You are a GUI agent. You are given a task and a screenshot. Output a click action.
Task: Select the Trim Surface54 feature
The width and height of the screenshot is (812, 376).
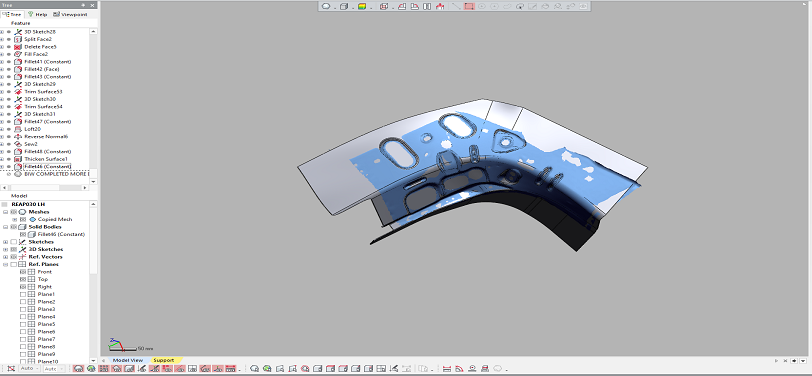[43, 107]
